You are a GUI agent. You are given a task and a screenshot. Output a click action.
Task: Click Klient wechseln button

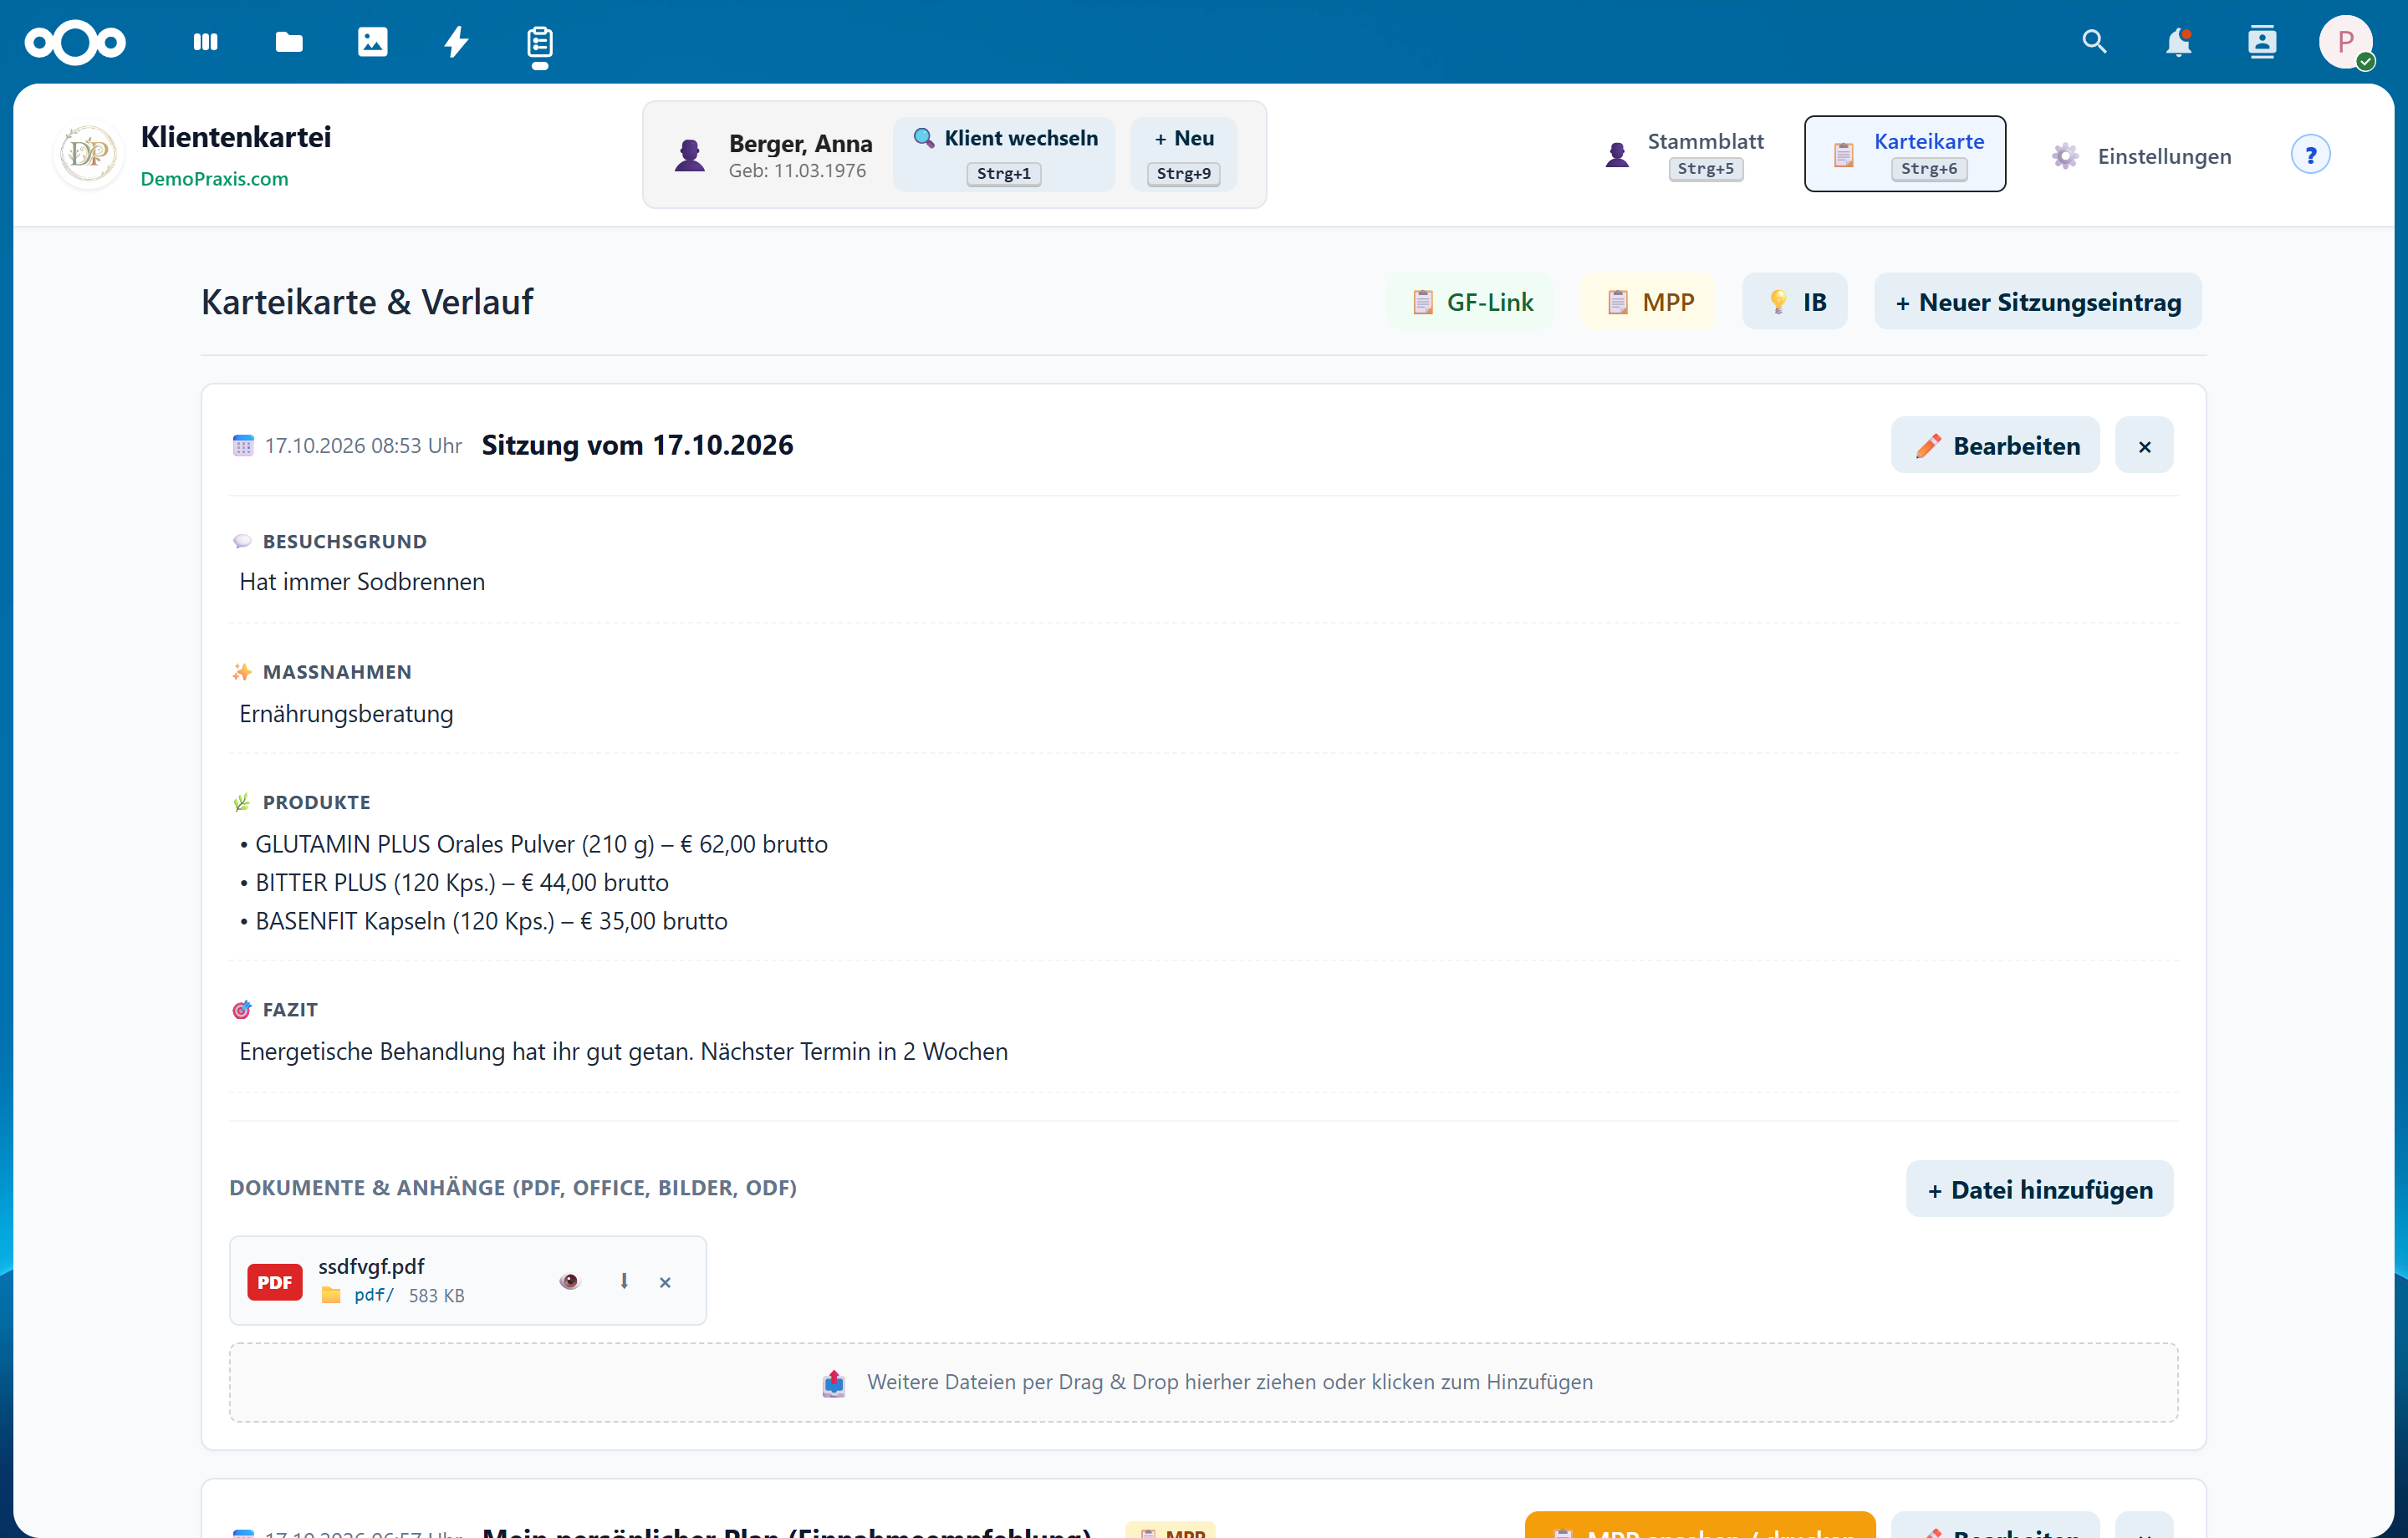(x=1004, y=154)
